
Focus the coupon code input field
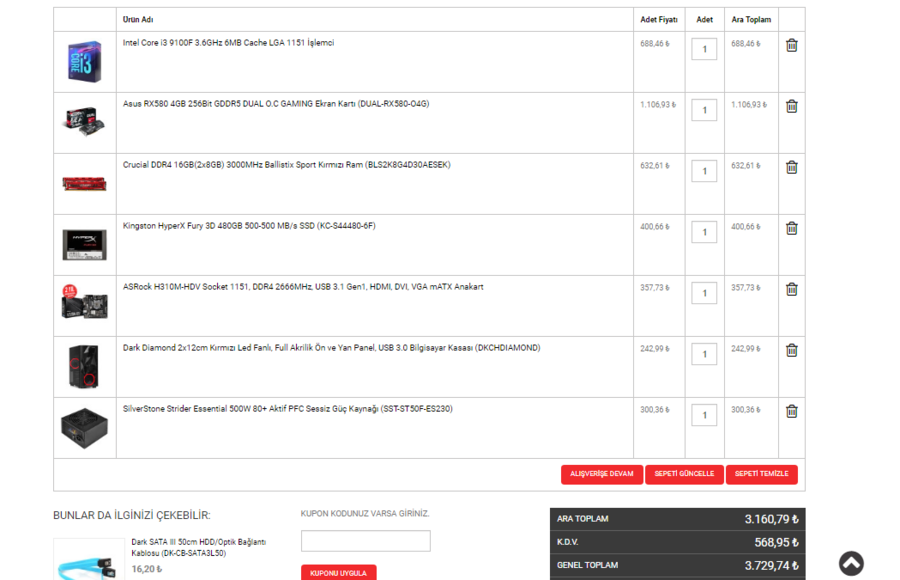[366, 541]
